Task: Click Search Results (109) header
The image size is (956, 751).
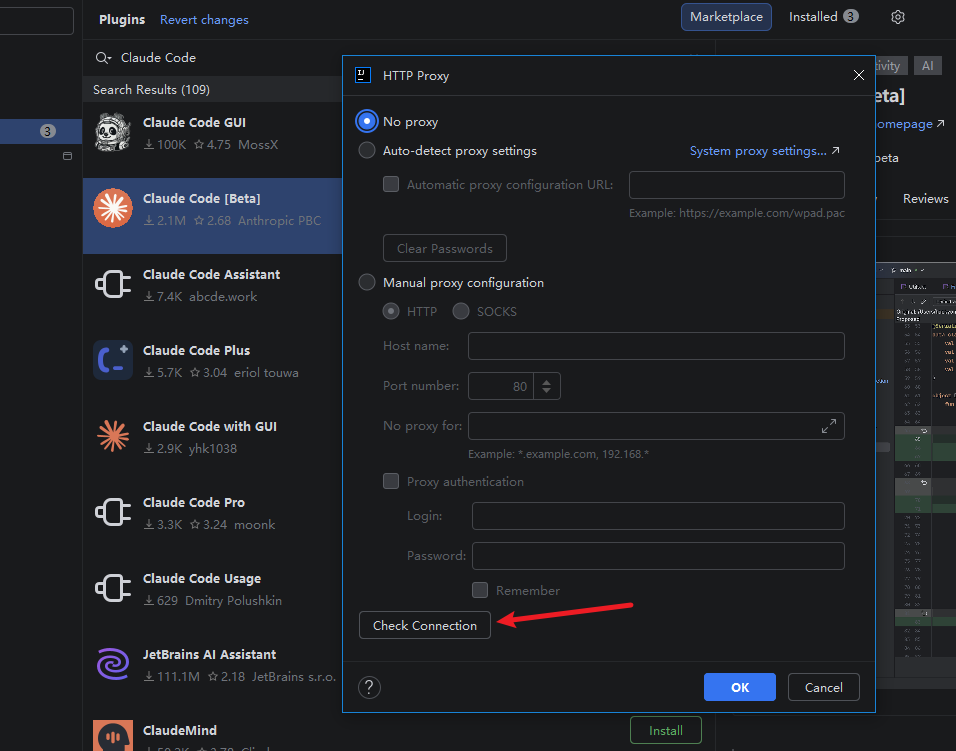Action: (151, 90)
